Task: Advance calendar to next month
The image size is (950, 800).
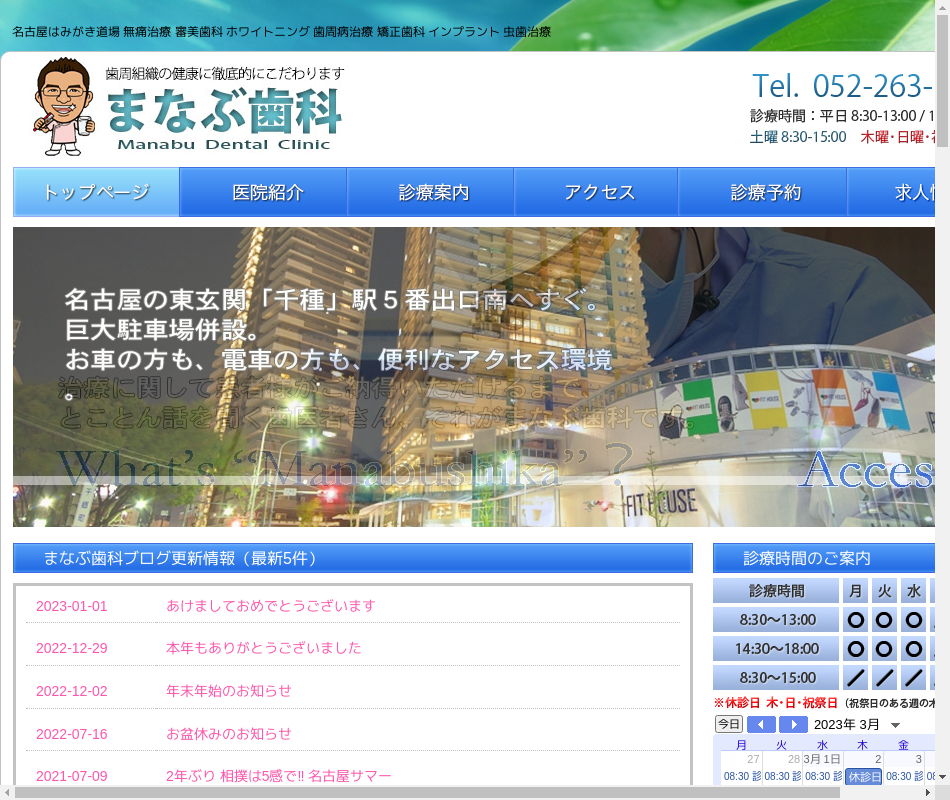Action: pos(793,724)
